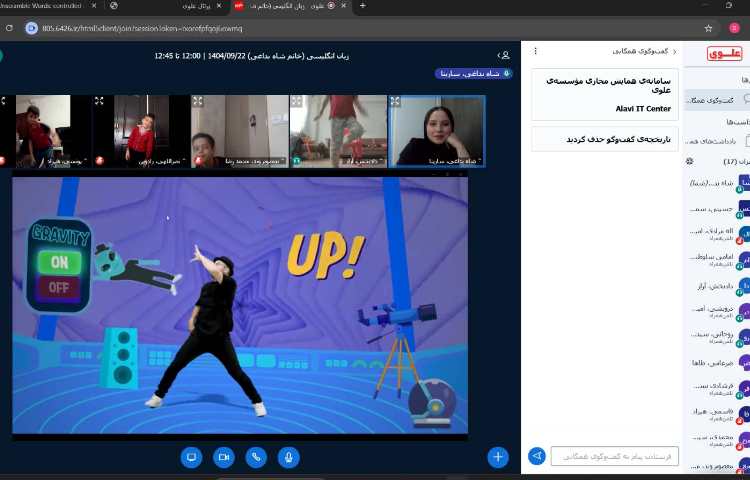Select the teacher's webcam thumbnail
This screenshot has width=750, height=480.
click(436, 131)
